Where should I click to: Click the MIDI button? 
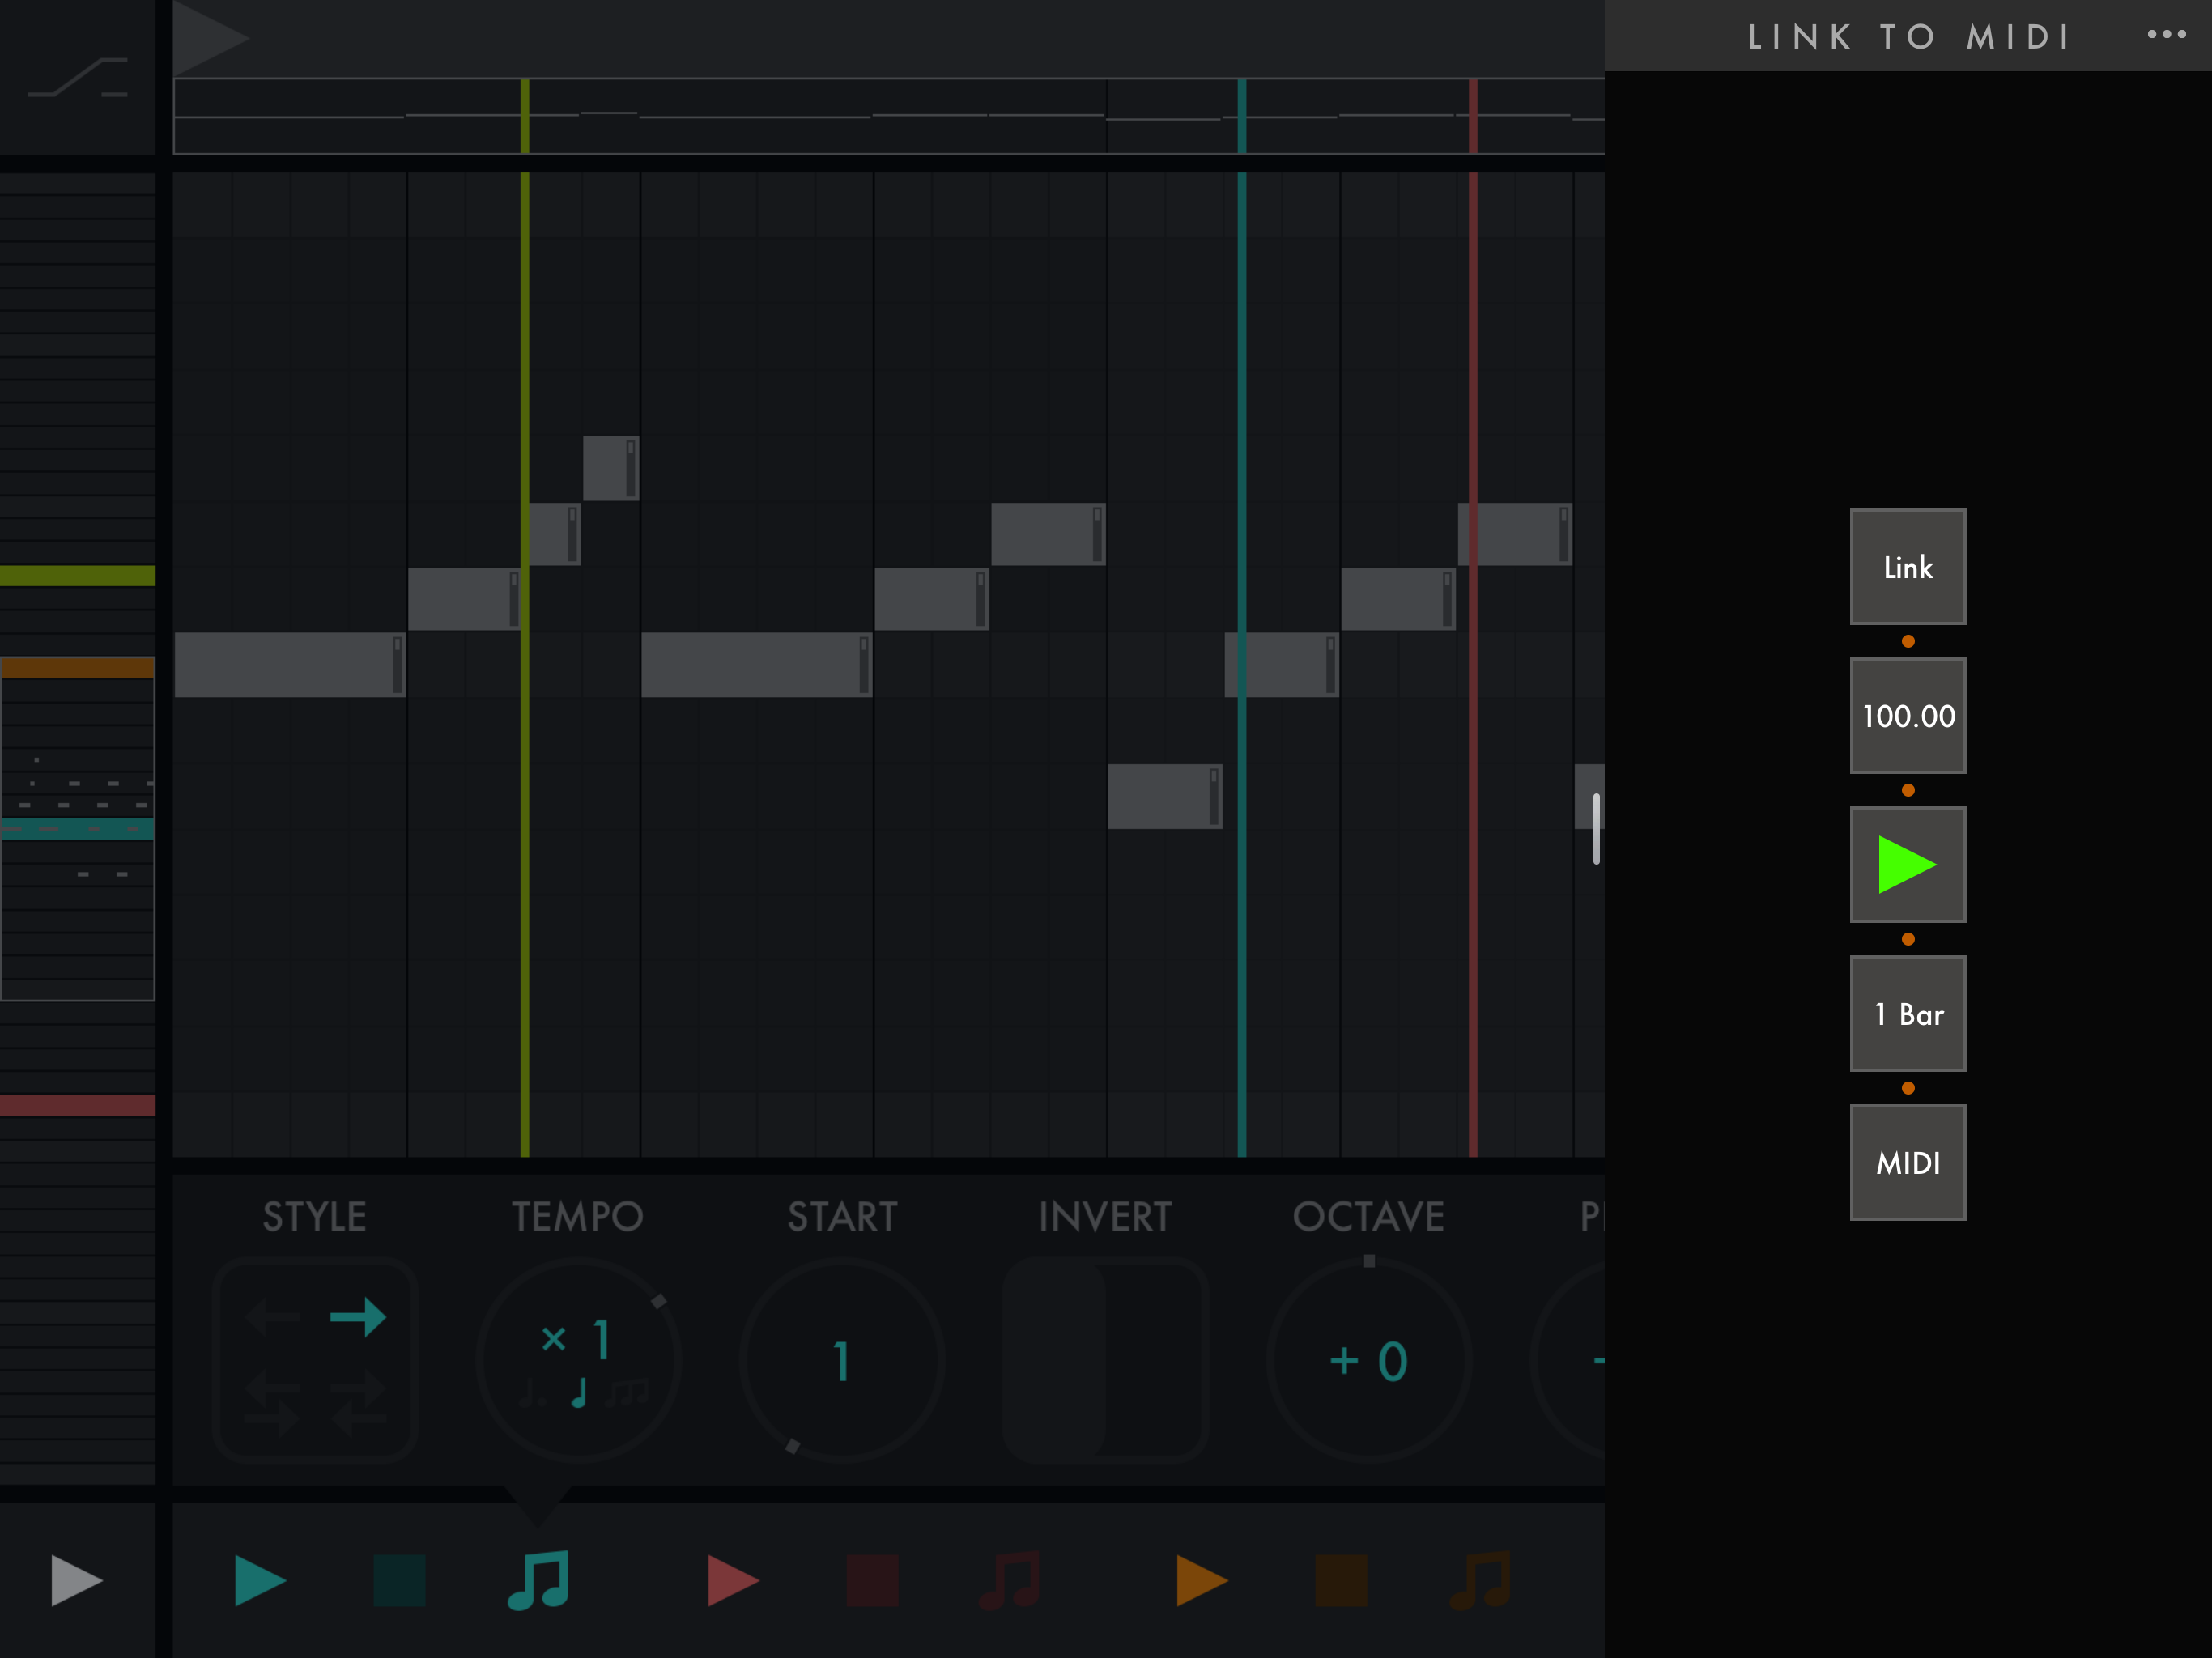[1907, 1162]
